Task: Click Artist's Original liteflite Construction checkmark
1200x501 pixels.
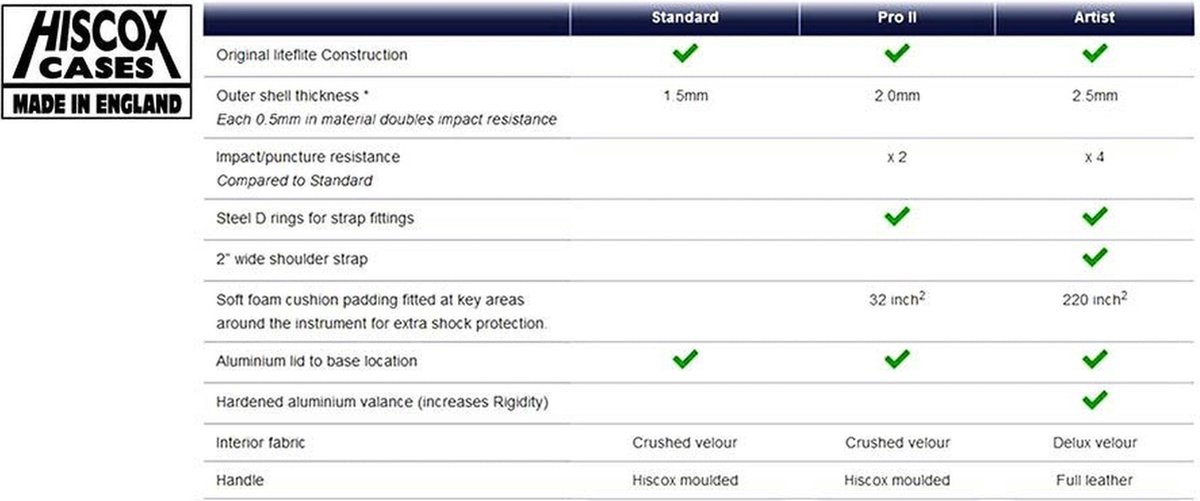Action: (1095, 53)
